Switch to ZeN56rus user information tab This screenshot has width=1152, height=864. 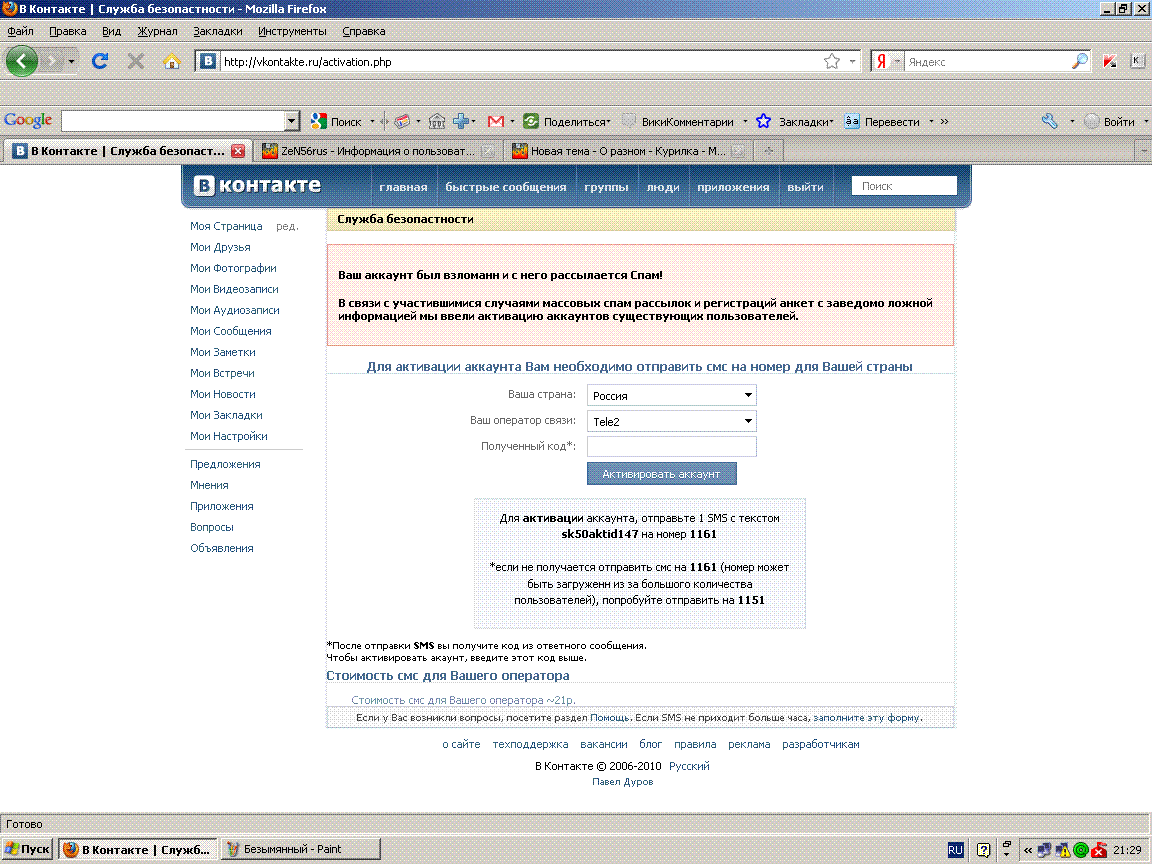point(378,151)
